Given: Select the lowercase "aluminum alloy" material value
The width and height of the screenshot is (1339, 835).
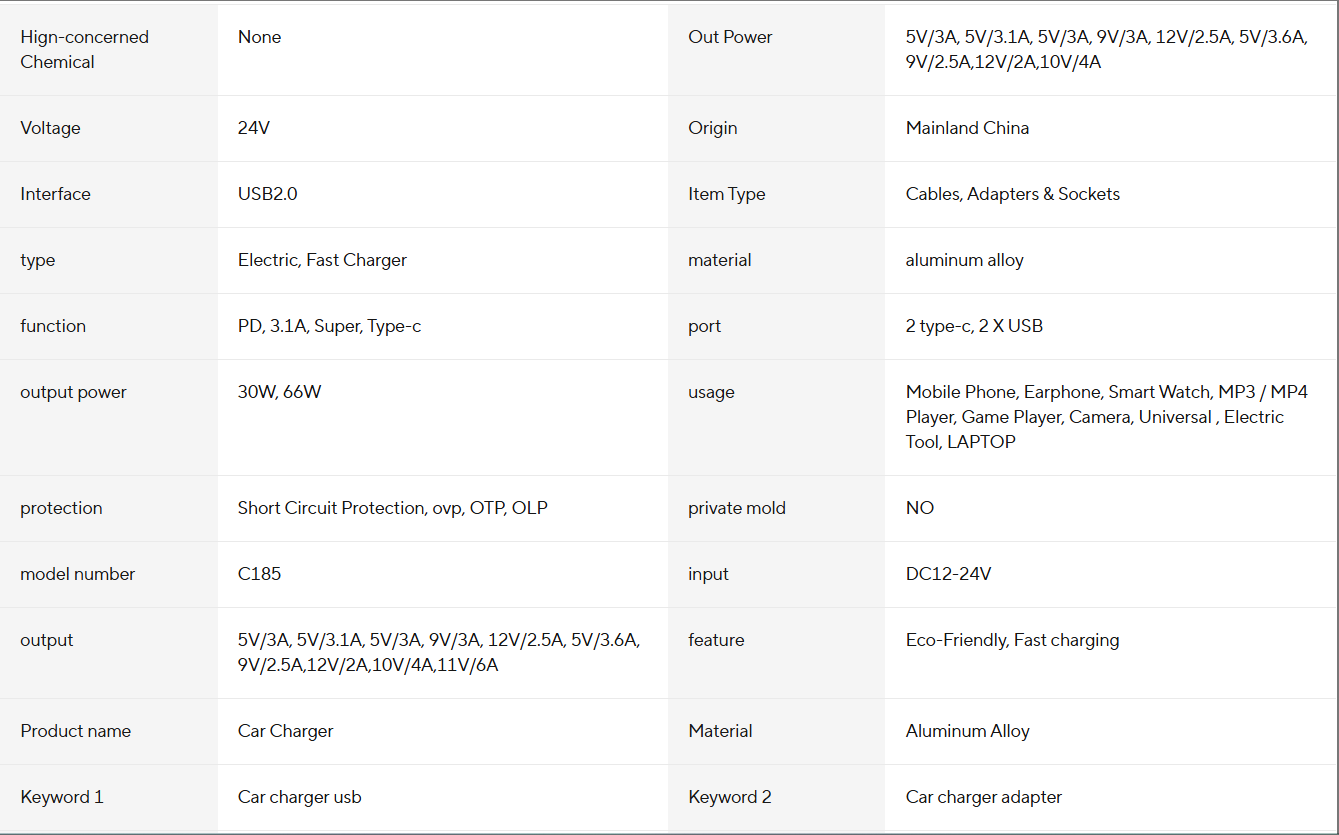Looking at the screenshot, I should click(964, 260).
